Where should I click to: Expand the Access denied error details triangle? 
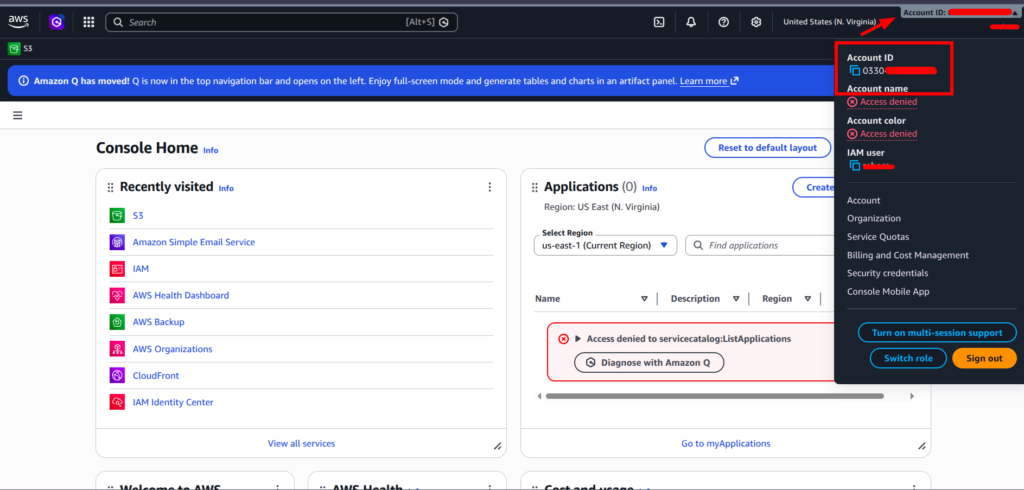pos(577,339)
